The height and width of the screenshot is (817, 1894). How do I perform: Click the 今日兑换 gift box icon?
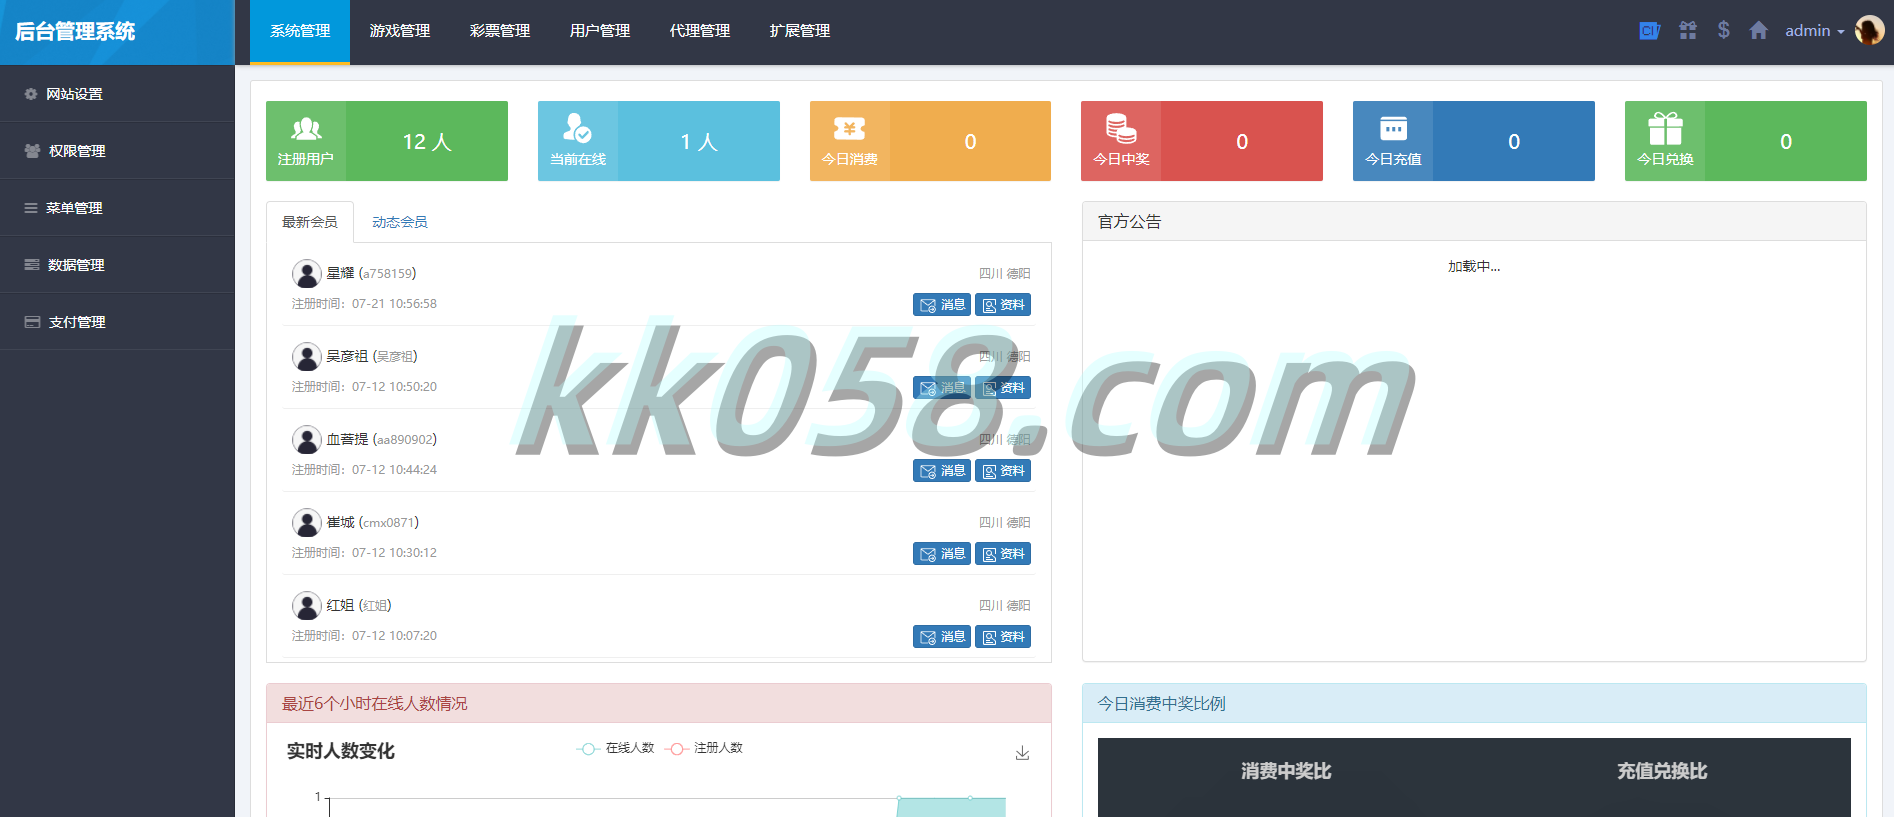[x=1665, y=128]
